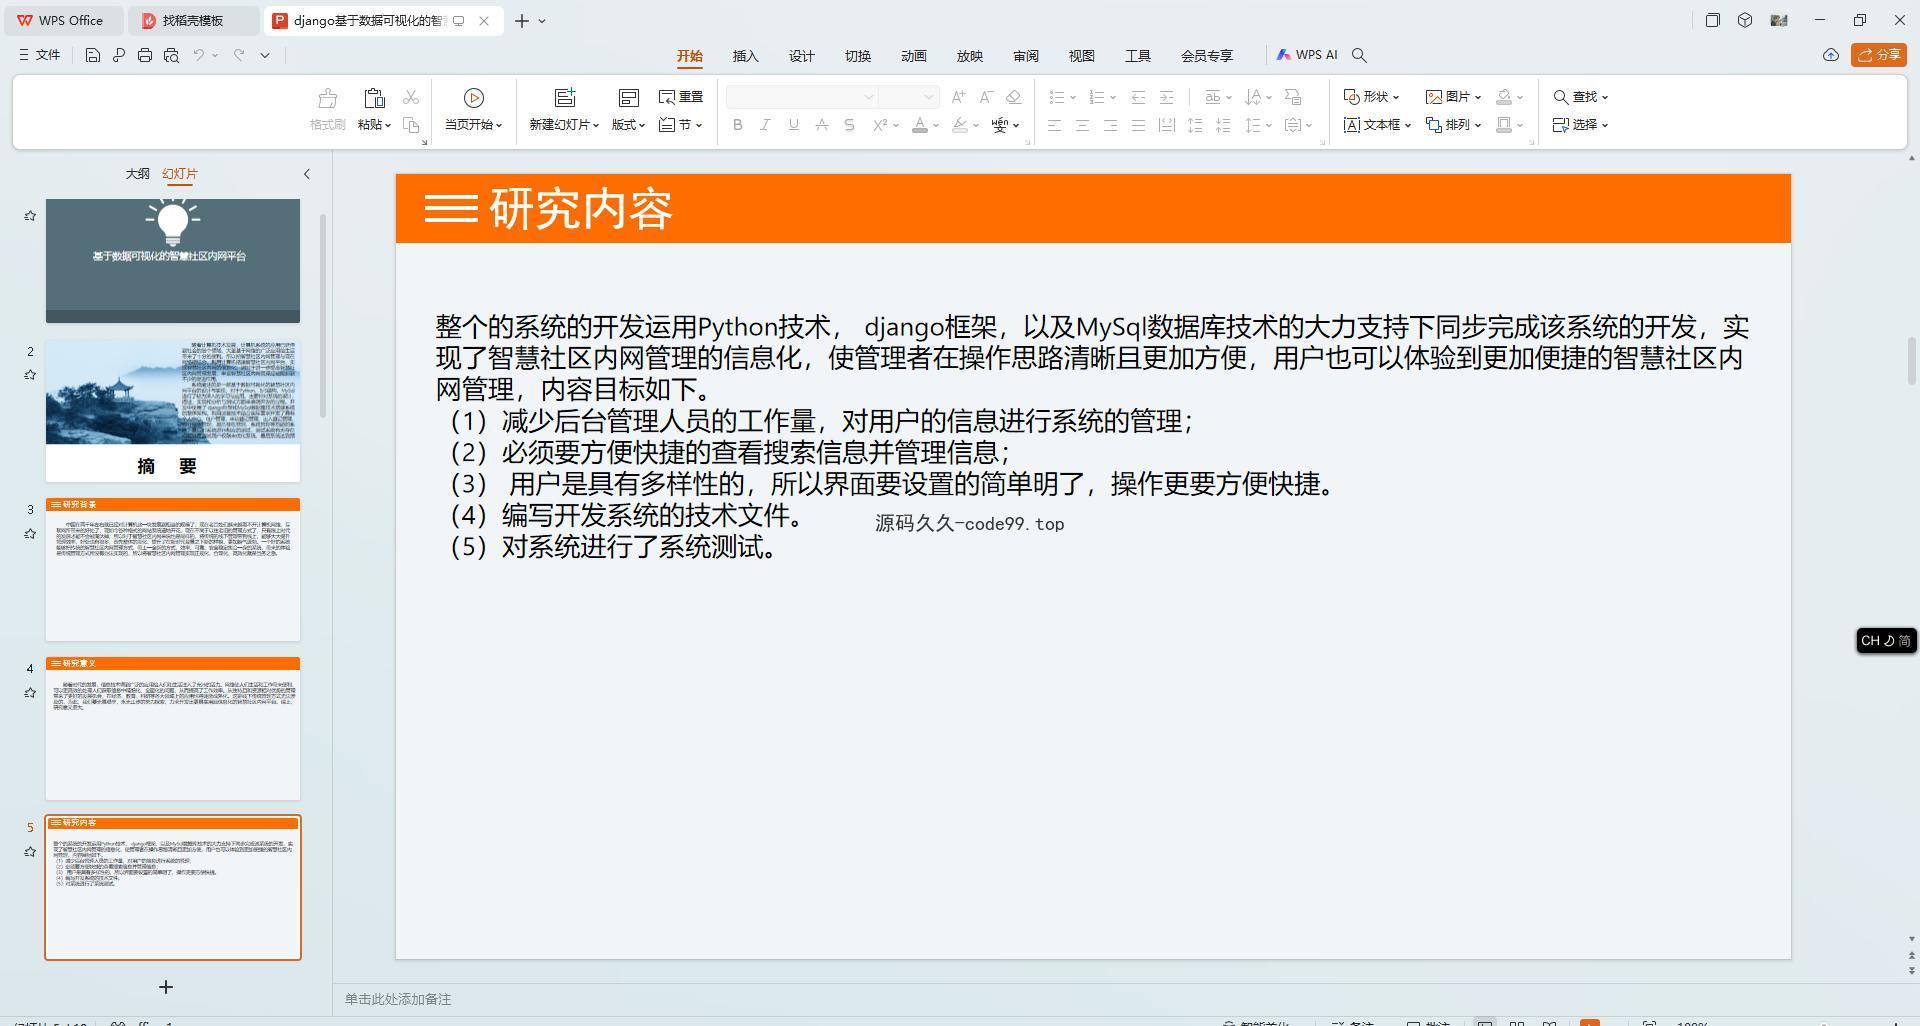1920x1026 pixels.
Task: Click the 分享 share button
Action: pos(1878,55)
